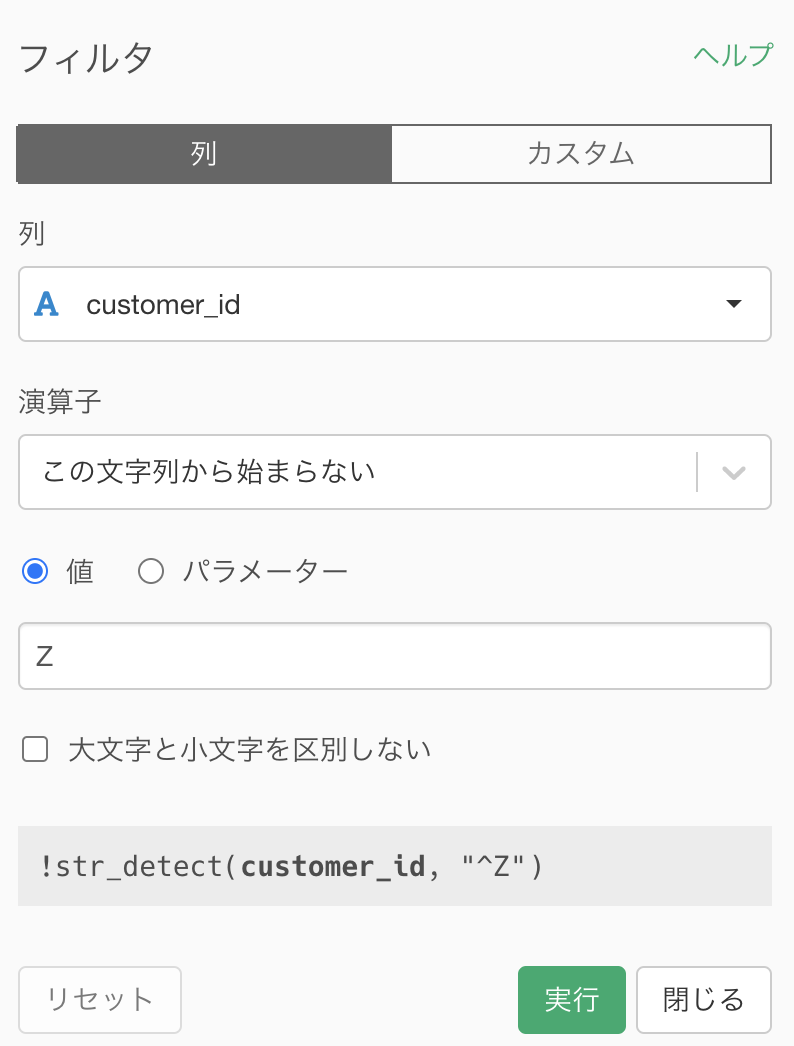Open the customer_id column dropdown

(x=394, y=304)
